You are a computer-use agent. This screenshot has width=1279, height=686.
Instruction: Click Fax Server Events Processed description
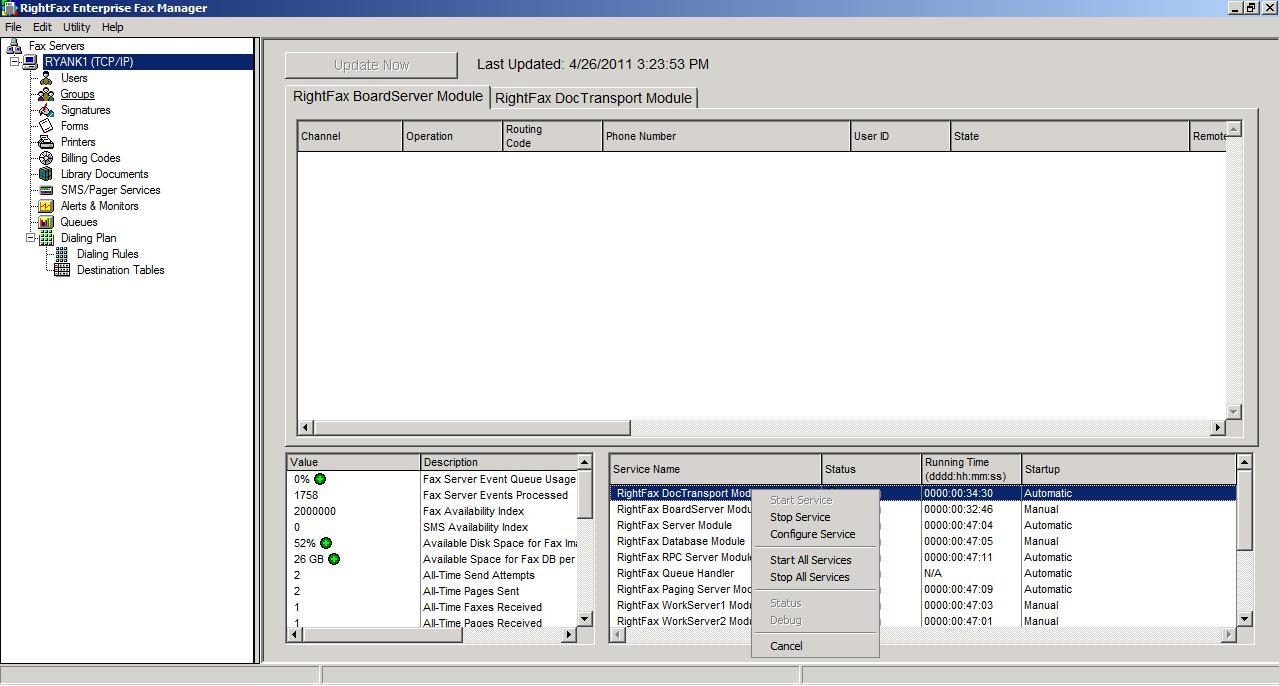point(495,495)
